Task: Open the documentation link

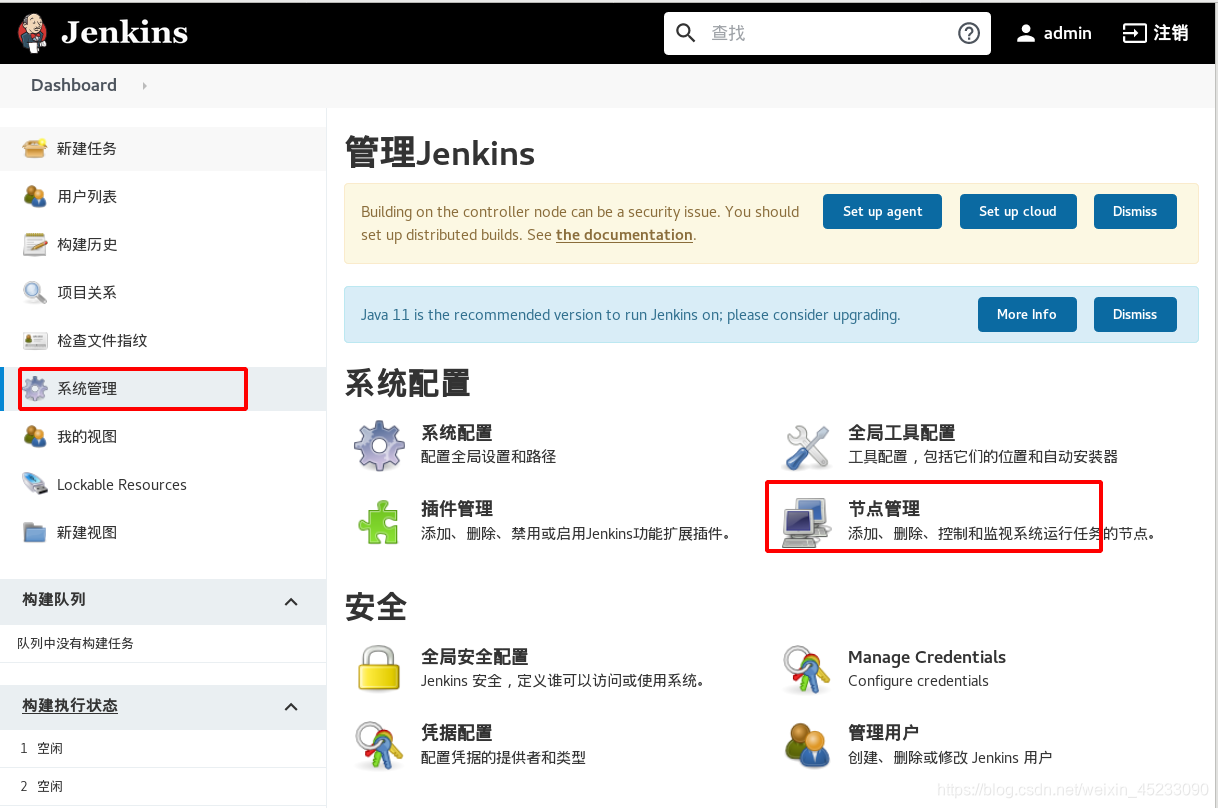Action: [x=624, y=235]
